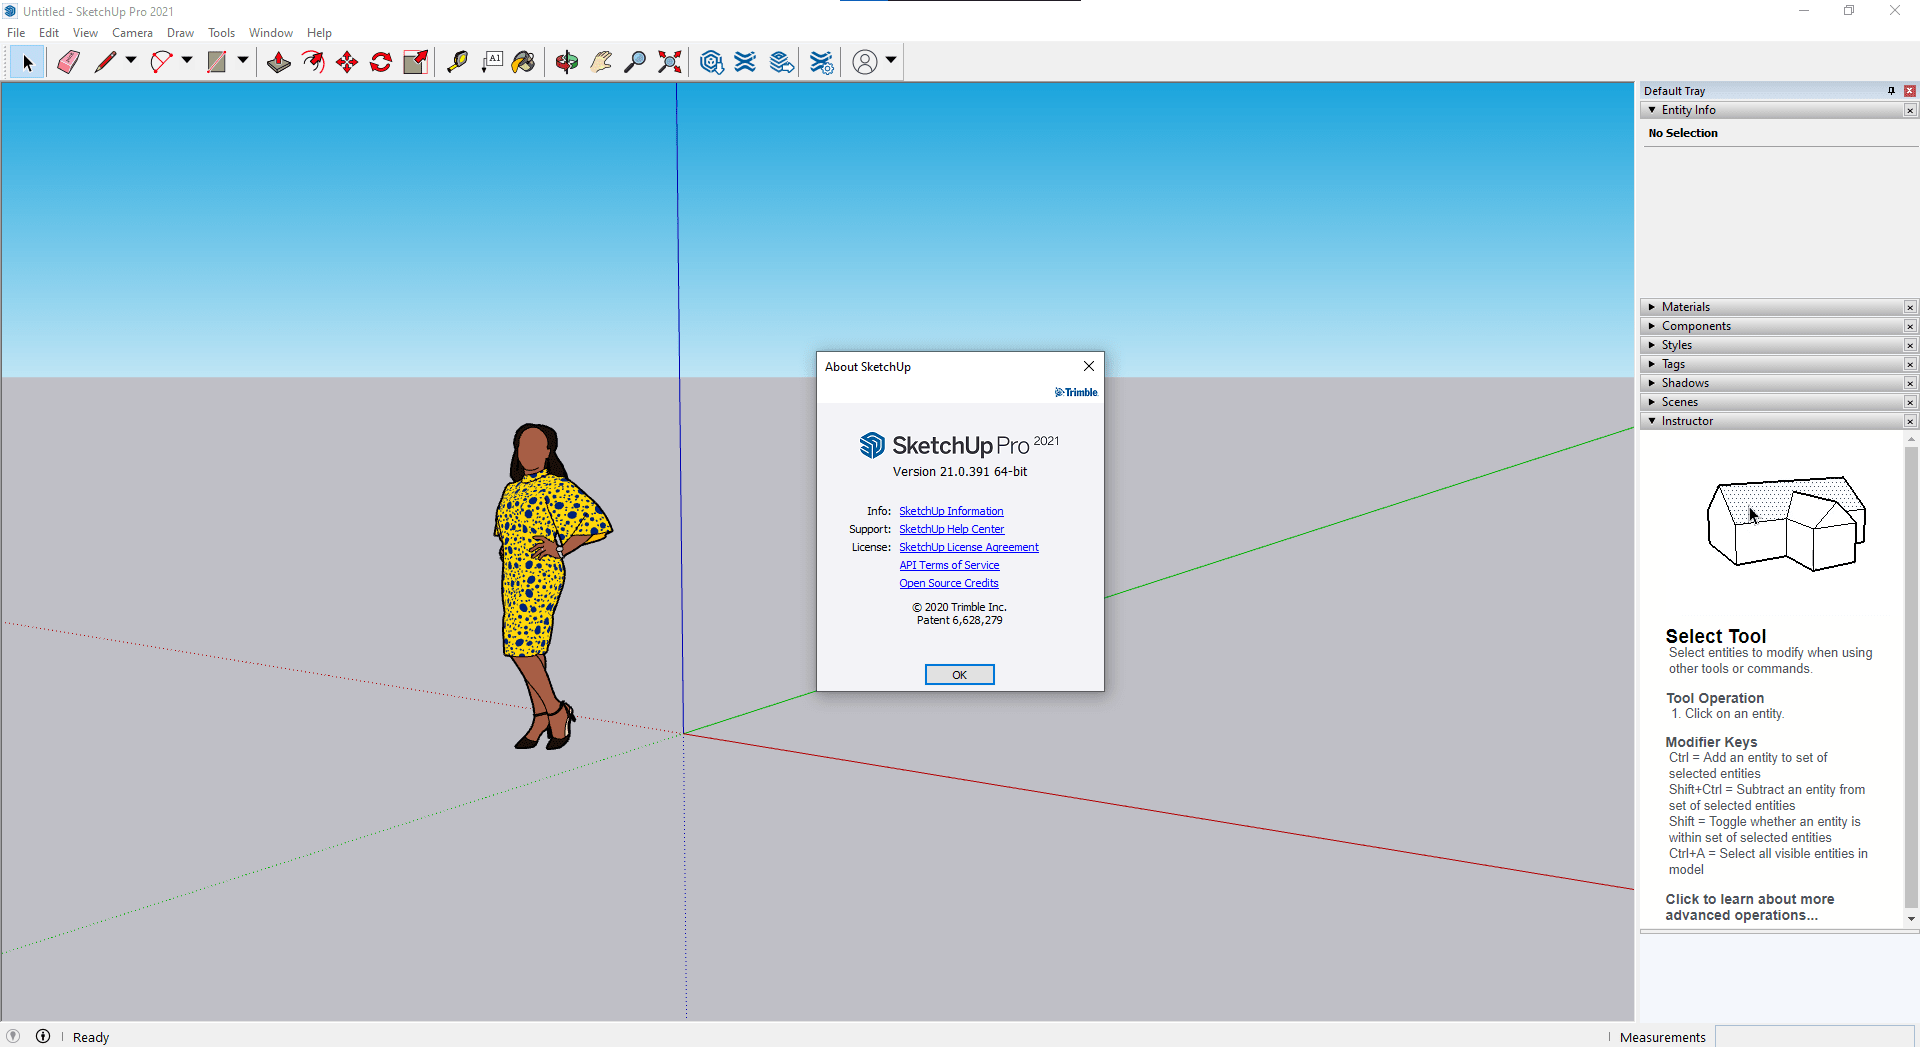Image resolution: width=1920 pixels, height=1047 pixels.
Task: Click the Measurements input box
Action: pyautogui.click(x=1814, y=1037)
